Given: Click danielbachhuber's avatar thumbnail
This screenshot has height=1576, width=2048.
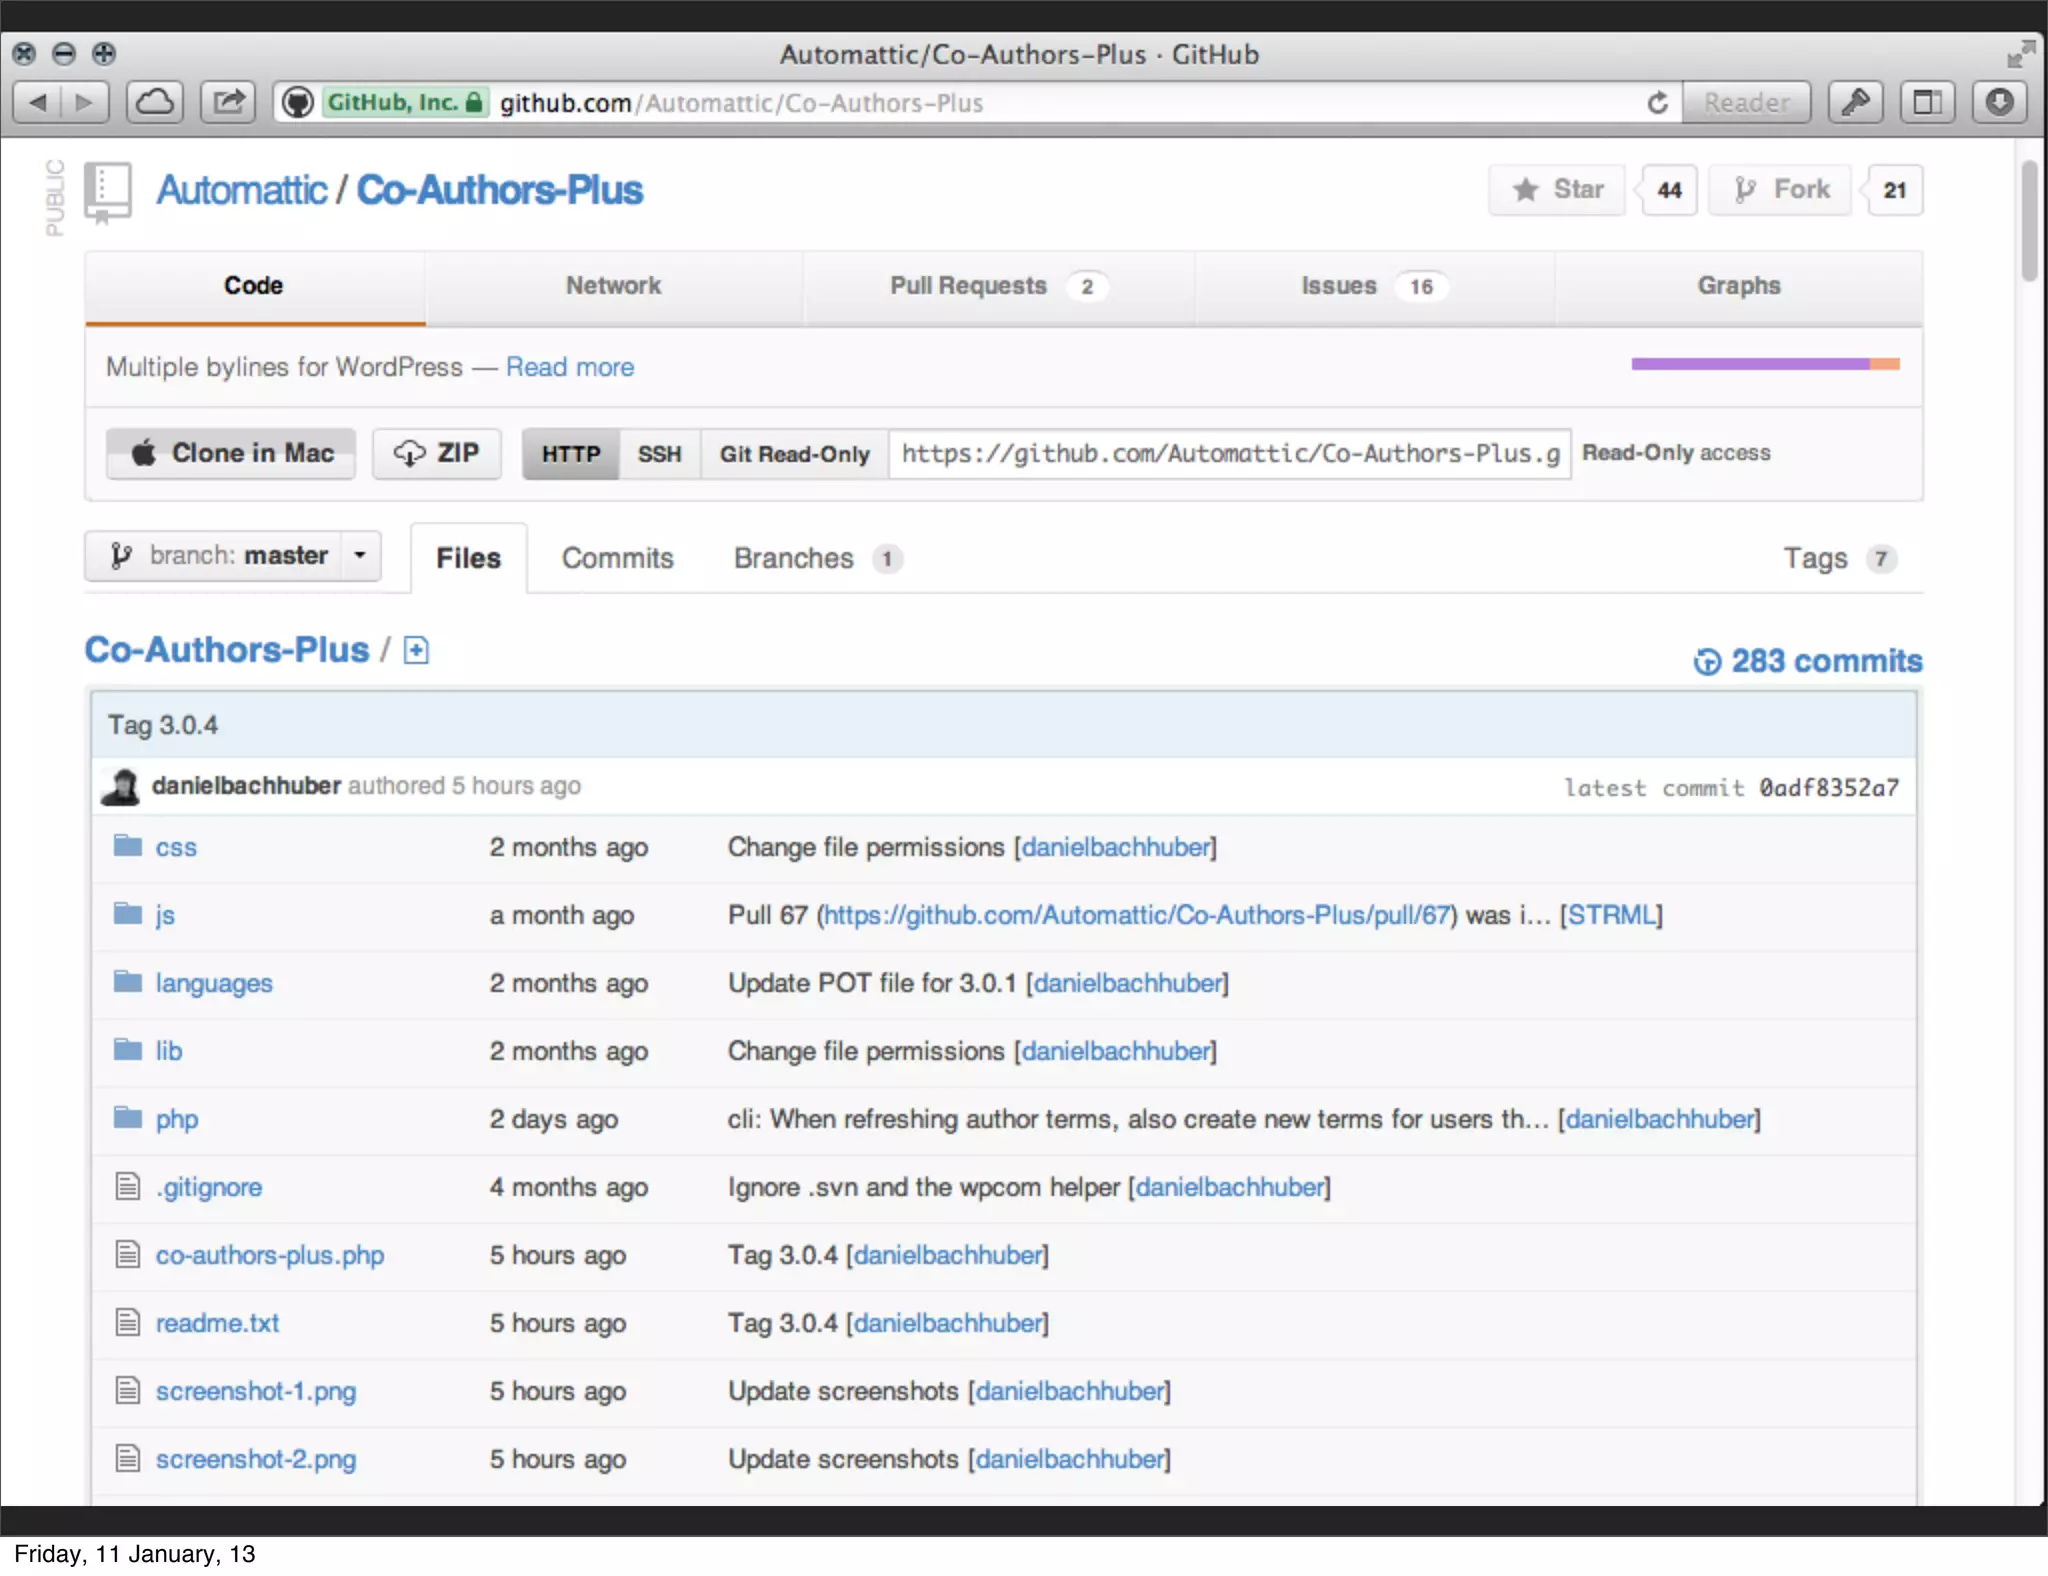Looking at the screenshot, I should 122,787.
